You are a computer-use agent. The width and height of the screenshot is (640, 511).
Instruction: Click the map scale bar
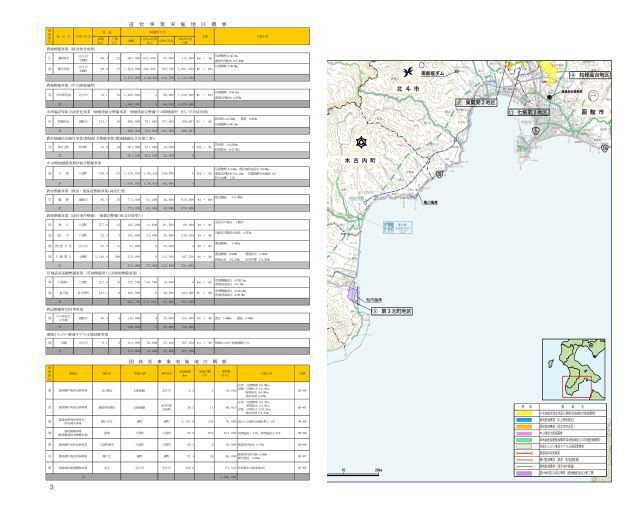354,473
